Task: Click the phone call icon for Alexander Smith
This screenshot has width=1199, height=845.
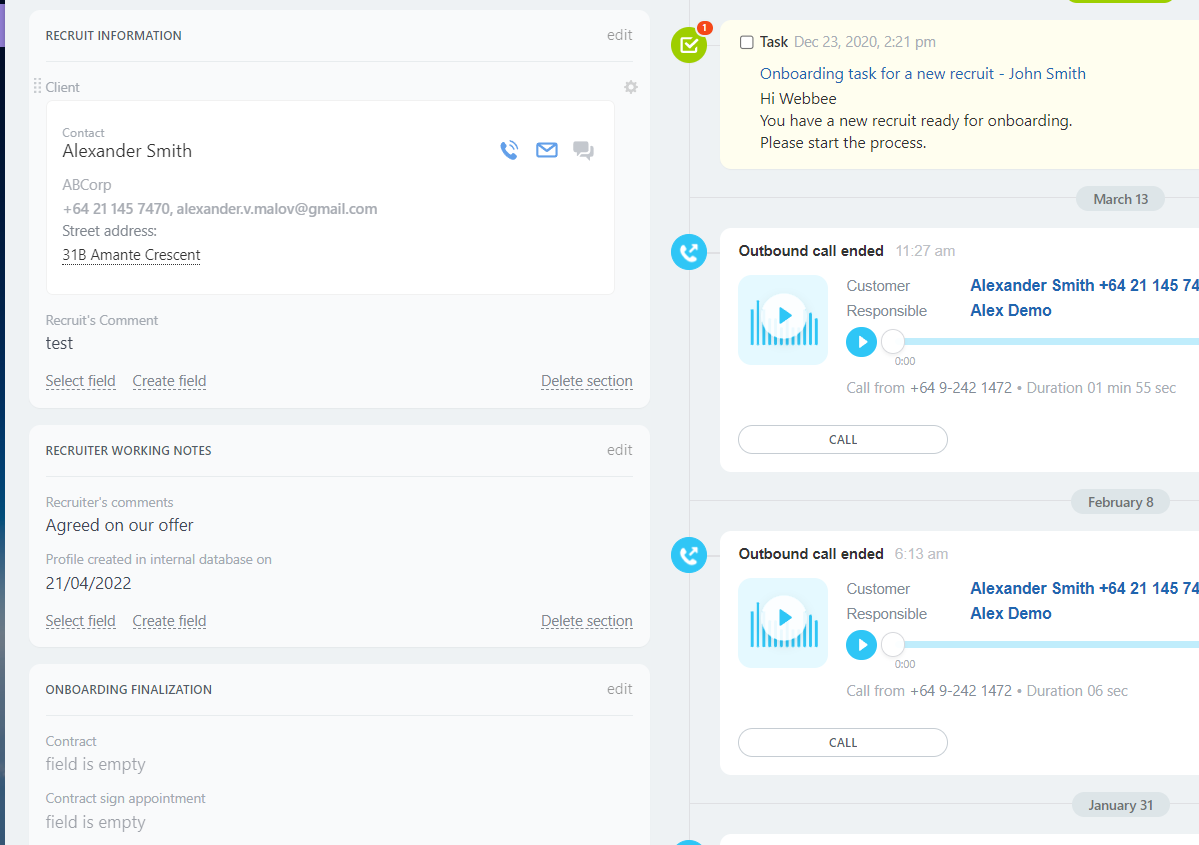Action: 509,151
